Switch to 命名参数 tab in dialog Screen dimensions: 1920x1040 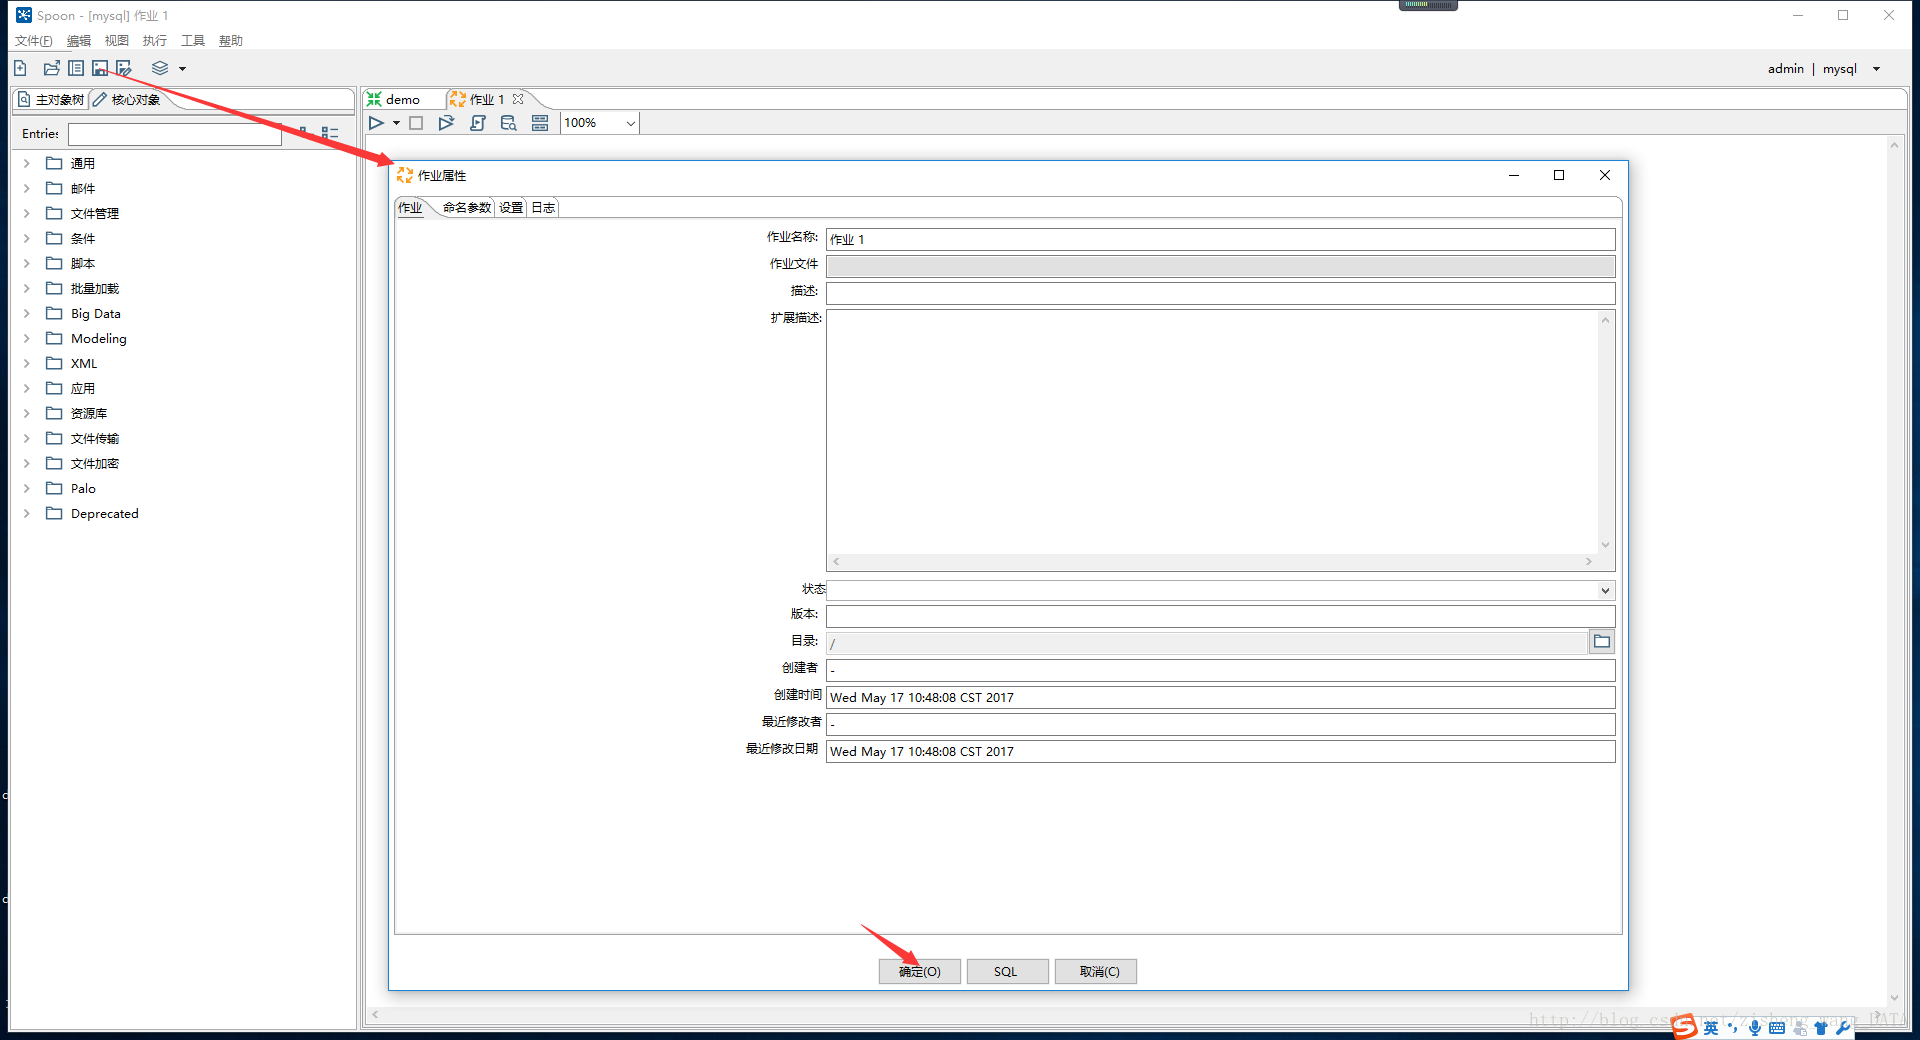click(x=467, y=208)
